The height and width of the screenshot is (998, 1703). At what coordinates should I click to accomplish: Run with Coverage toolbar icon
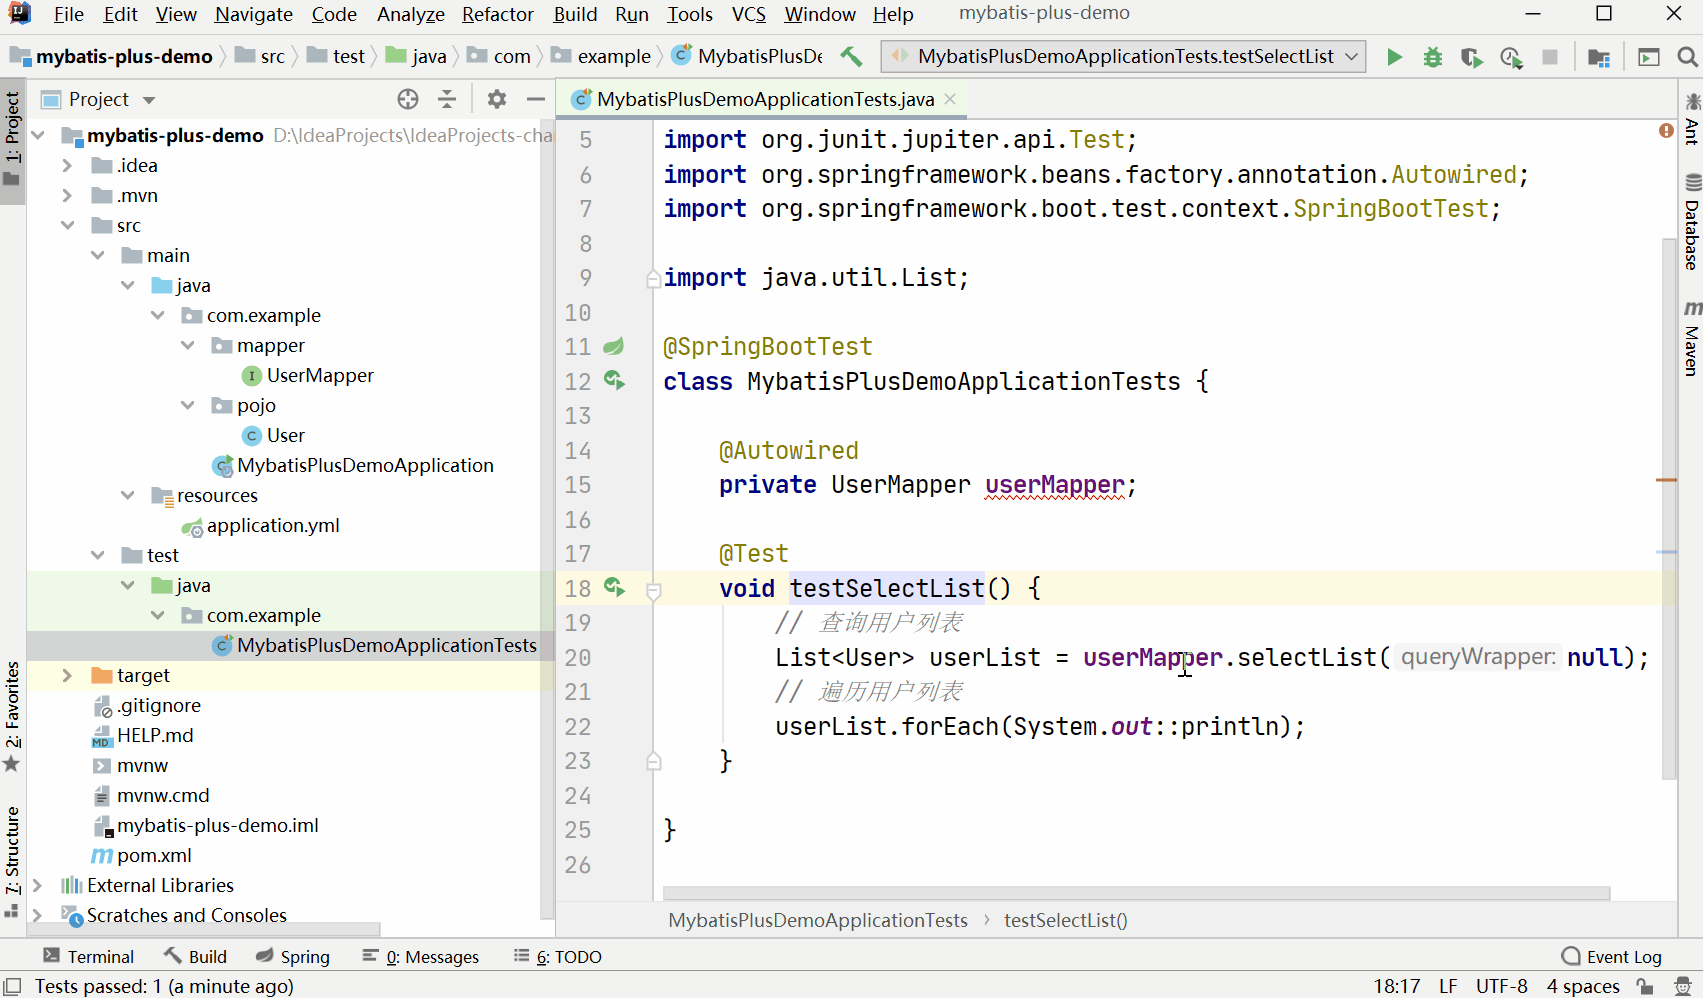pos(1471,57)
